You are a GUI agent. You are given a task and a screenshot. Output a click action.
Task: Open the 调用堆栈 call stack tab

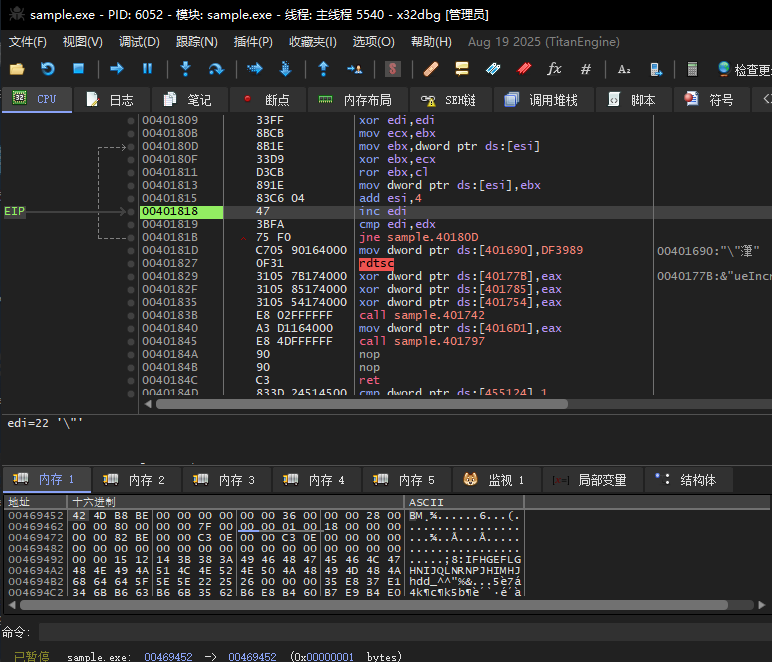543,100
